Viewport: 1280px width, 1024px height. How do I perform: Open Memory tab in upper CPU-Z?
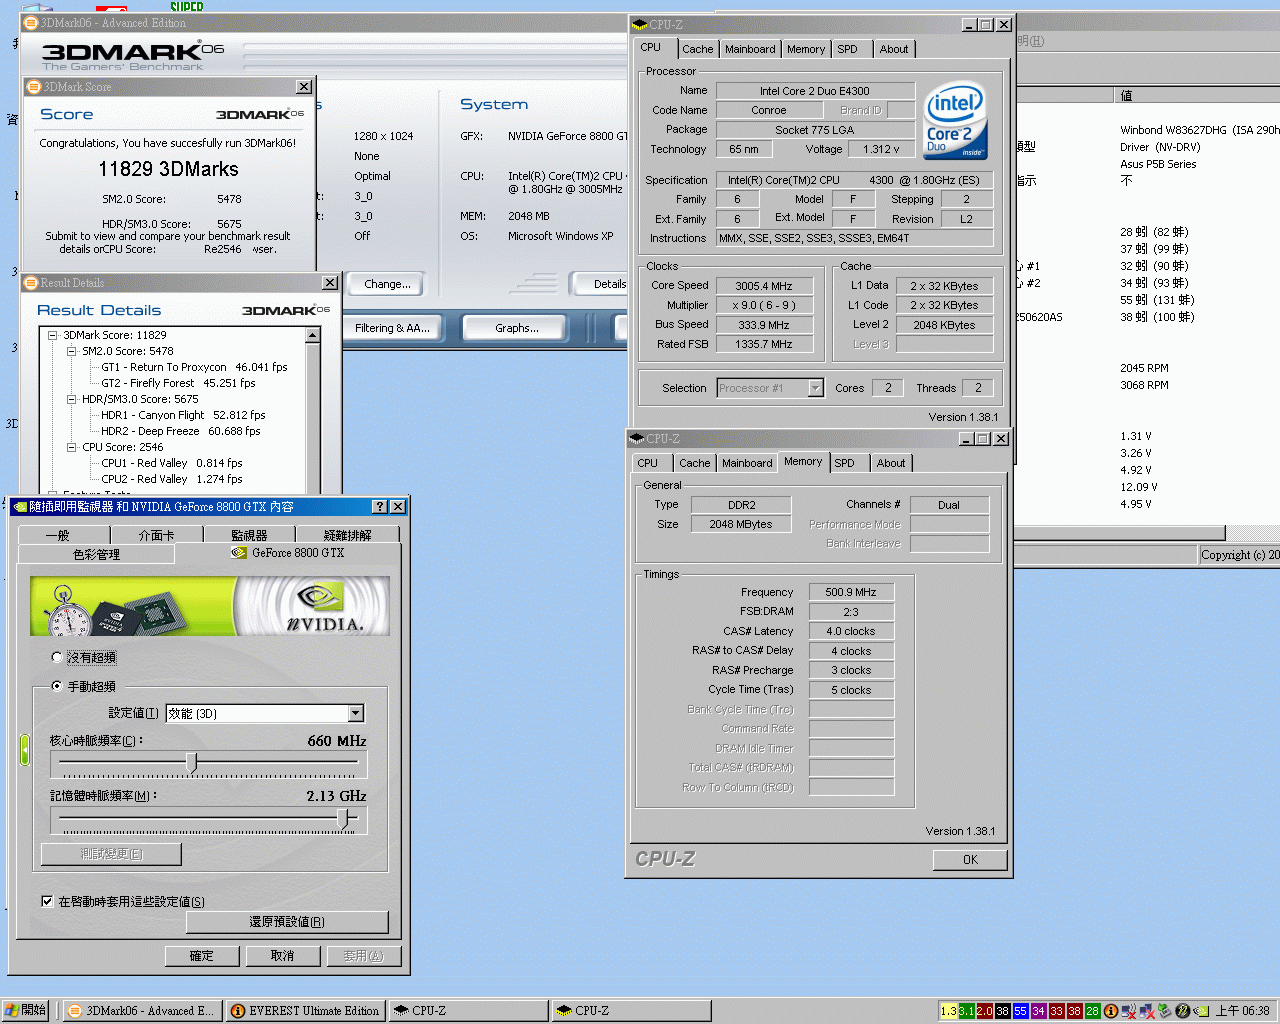click(806, 49)
